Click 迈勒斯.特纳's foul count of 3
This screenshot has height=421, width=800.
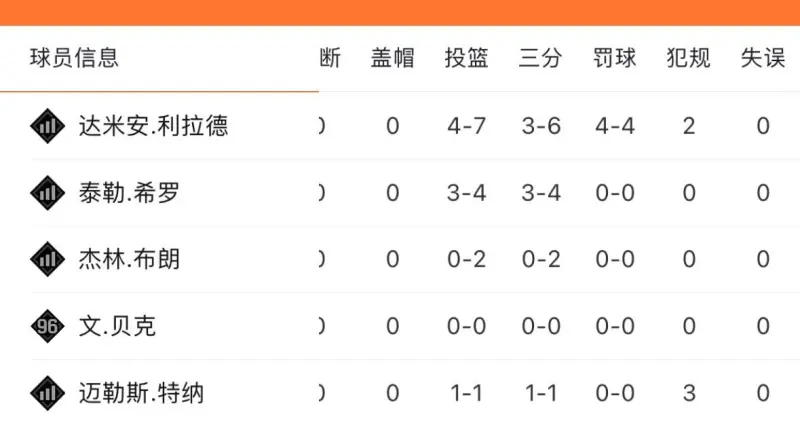[689, 393]
